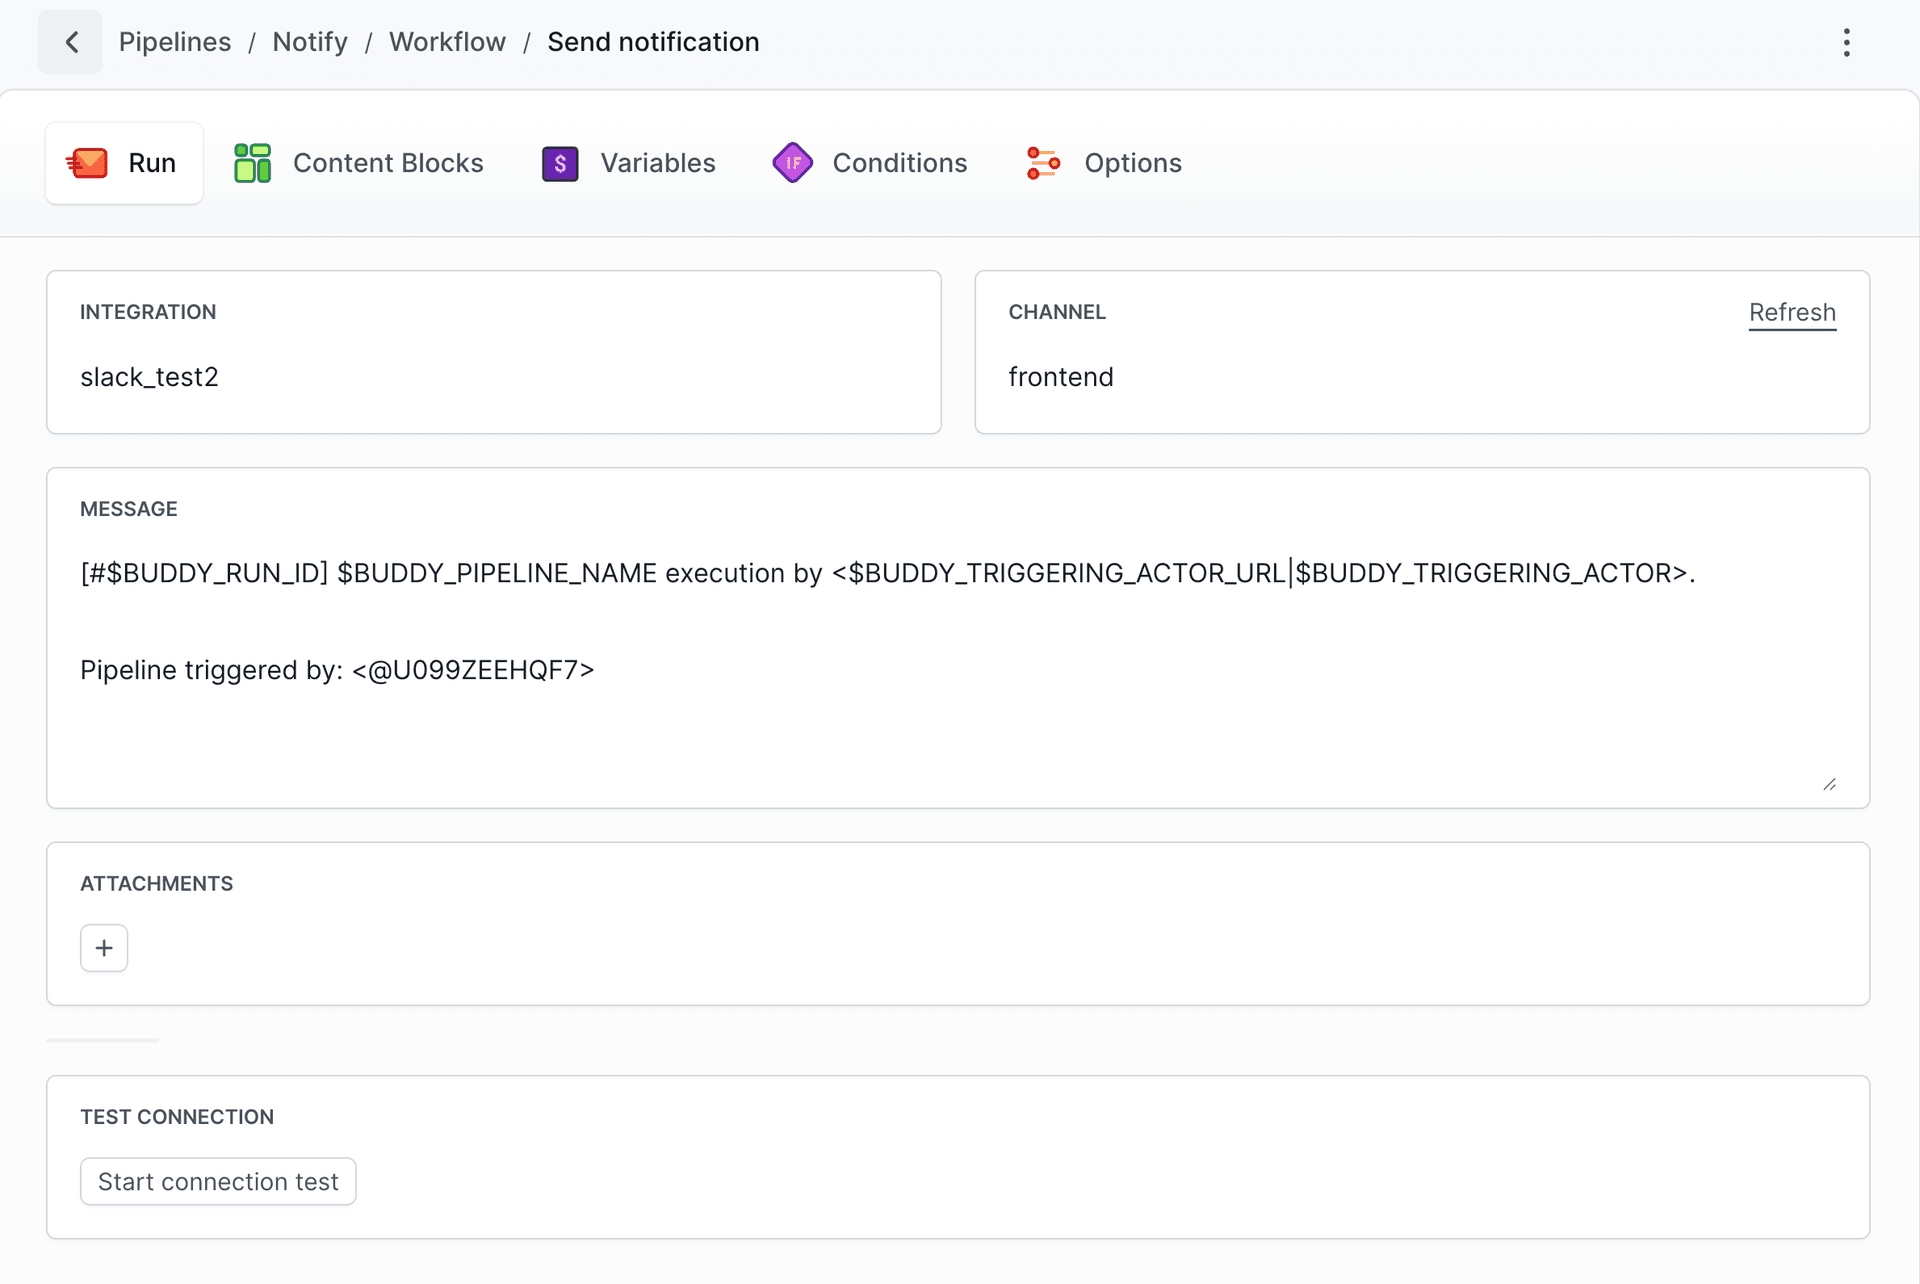Click the red sliders Options icon
The width and height of the screenshot is (1920, 1284).
tap(1043, 163)
